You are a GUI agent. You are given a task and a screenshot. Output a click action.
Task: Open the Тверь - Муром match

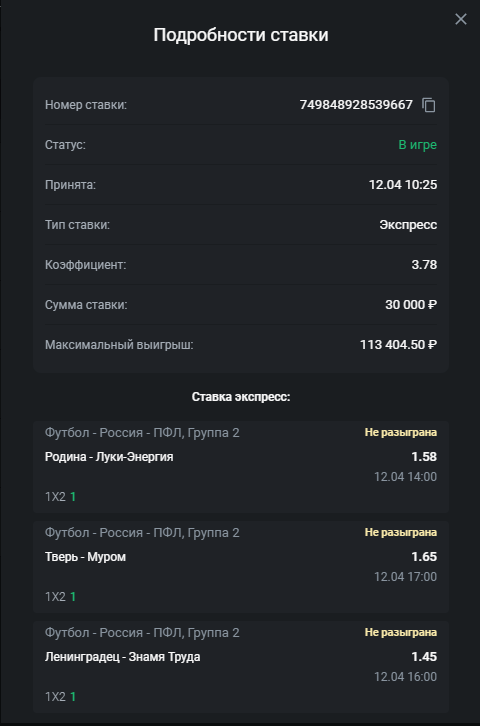click(x=85, y=557)
